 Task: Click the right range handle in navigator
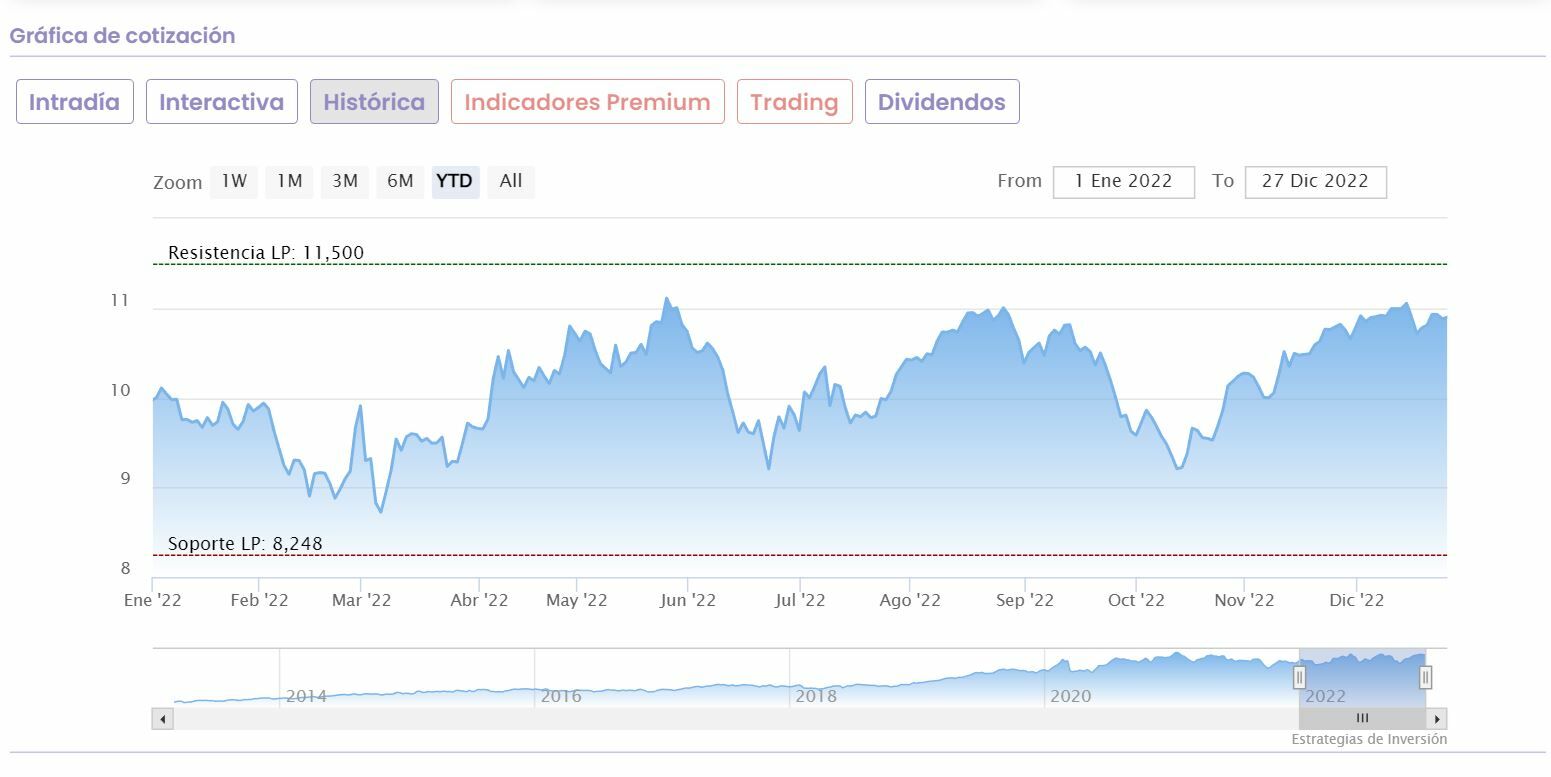point(1425,678)
